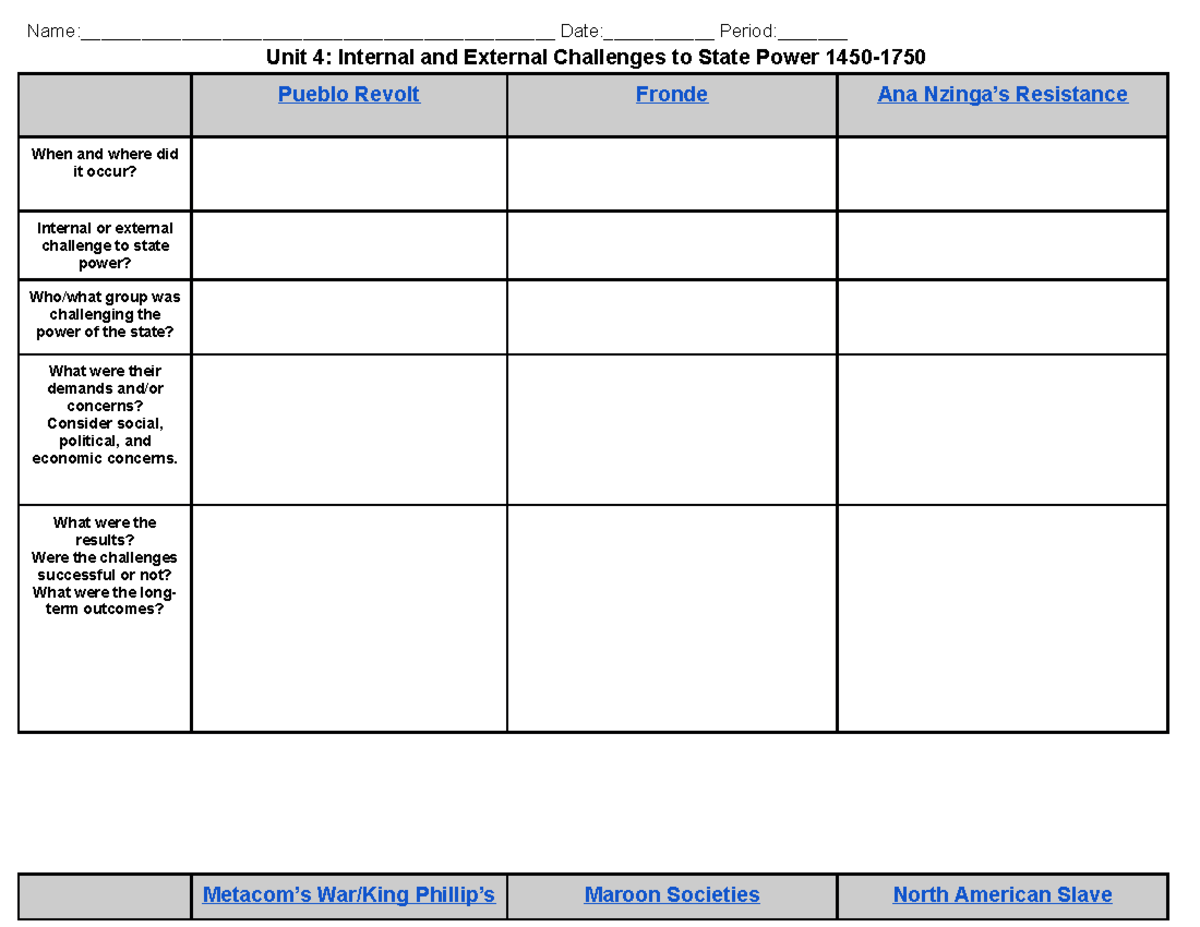Click the 'What were the results?' row header
This screenshot has height=927, width=1200.
[x=104, y=565]
